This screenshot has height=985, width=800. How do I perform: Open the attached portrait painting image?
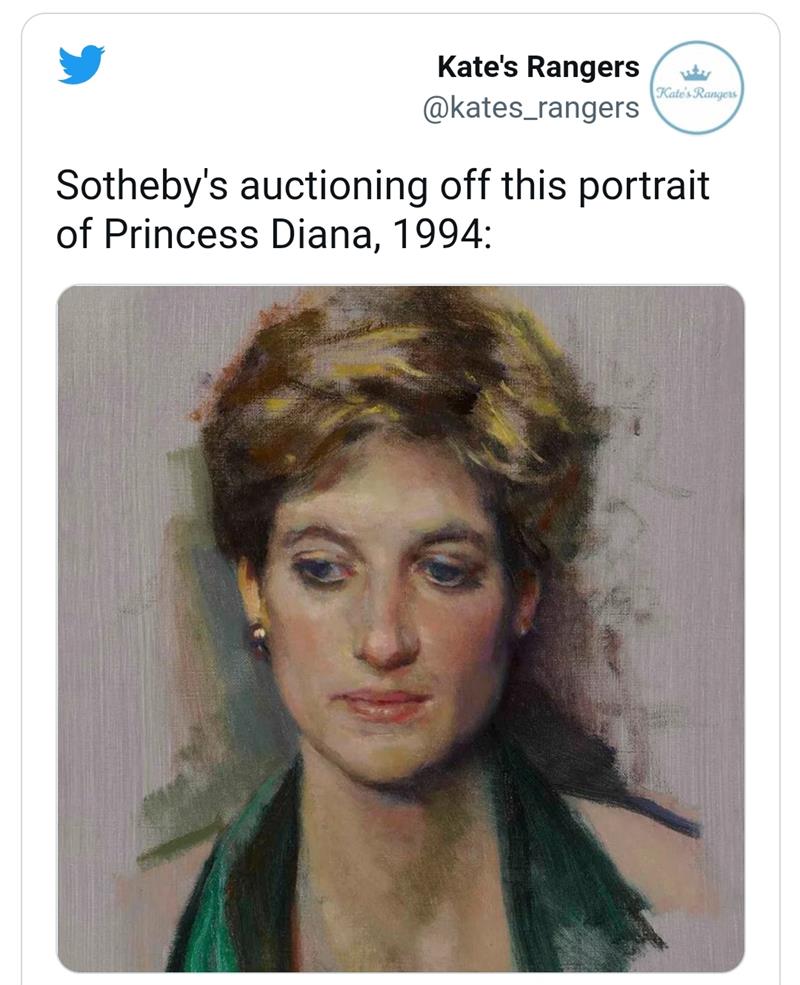[401, 629]
